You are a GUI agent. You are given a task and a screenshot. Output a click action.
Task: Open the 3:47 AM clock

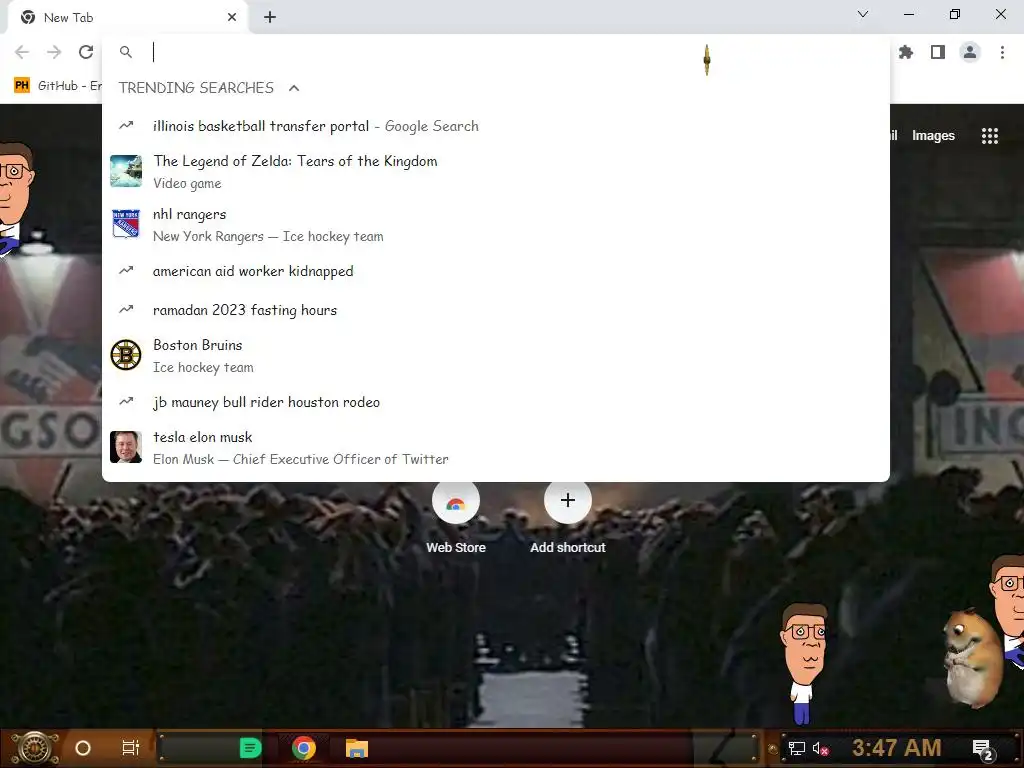(896, 748)
